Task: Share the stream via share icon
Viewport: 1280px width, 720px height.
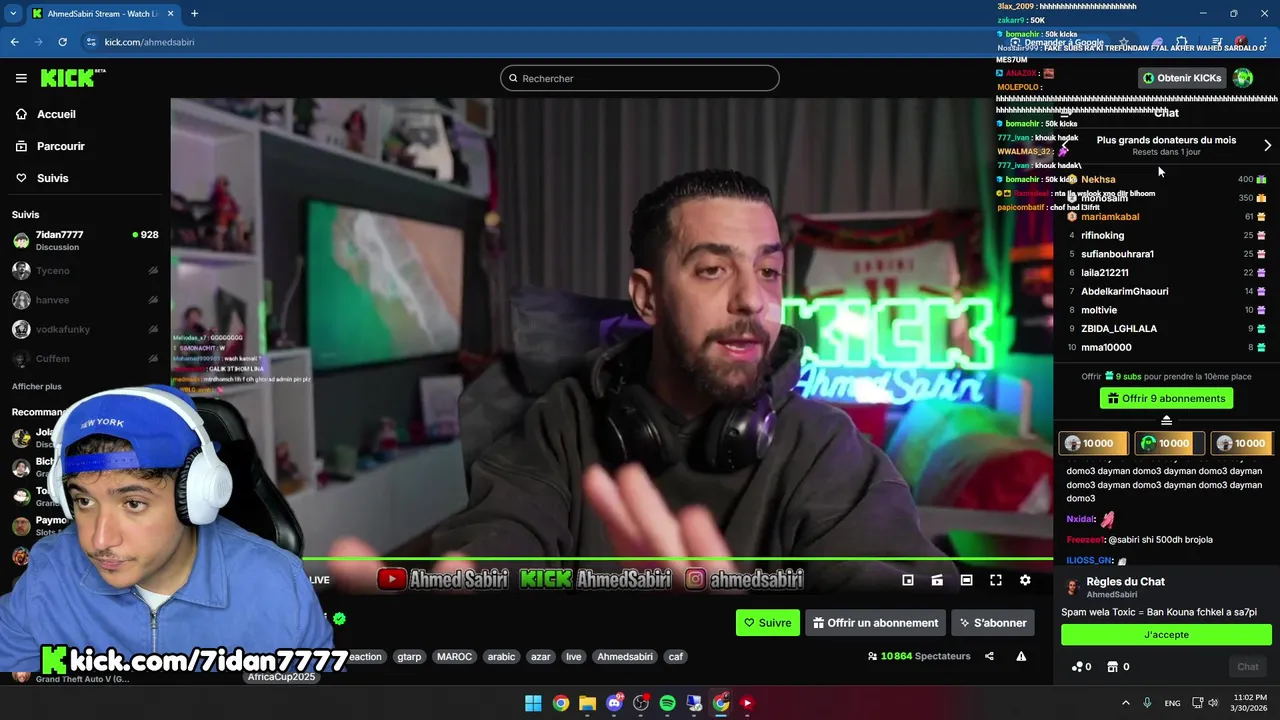Action: point(989,656)
